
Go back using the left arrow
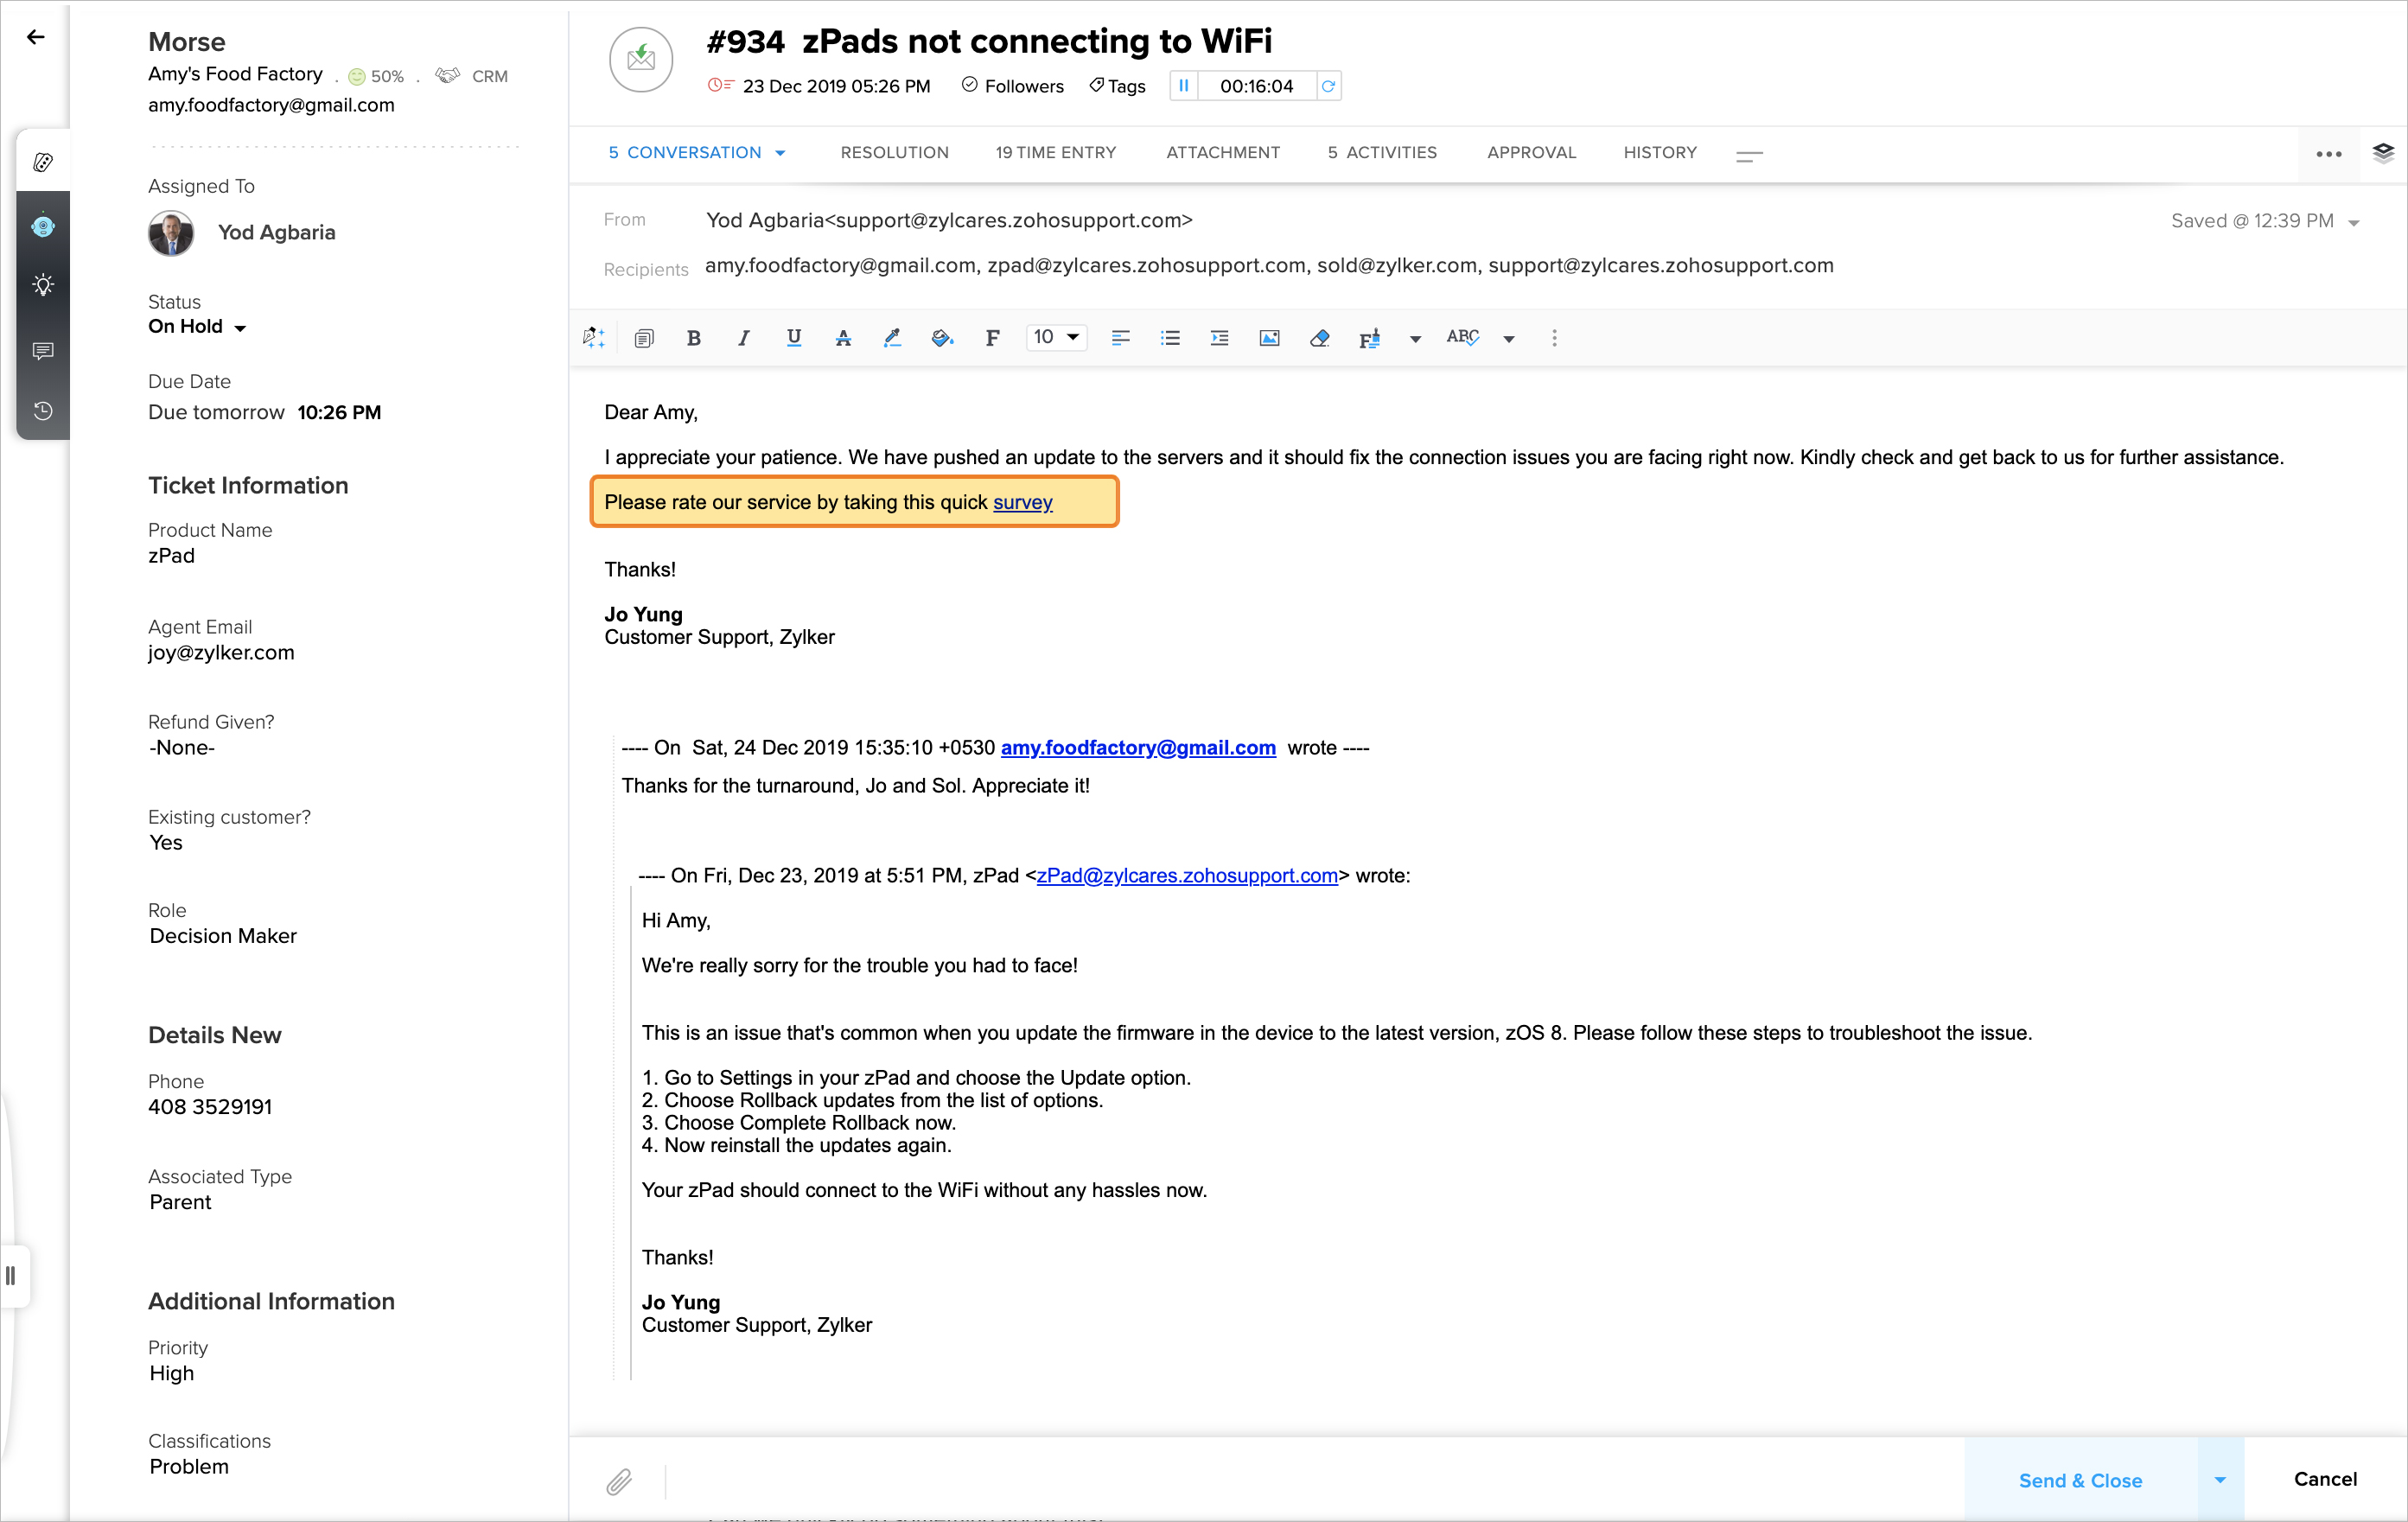(36, 37)
